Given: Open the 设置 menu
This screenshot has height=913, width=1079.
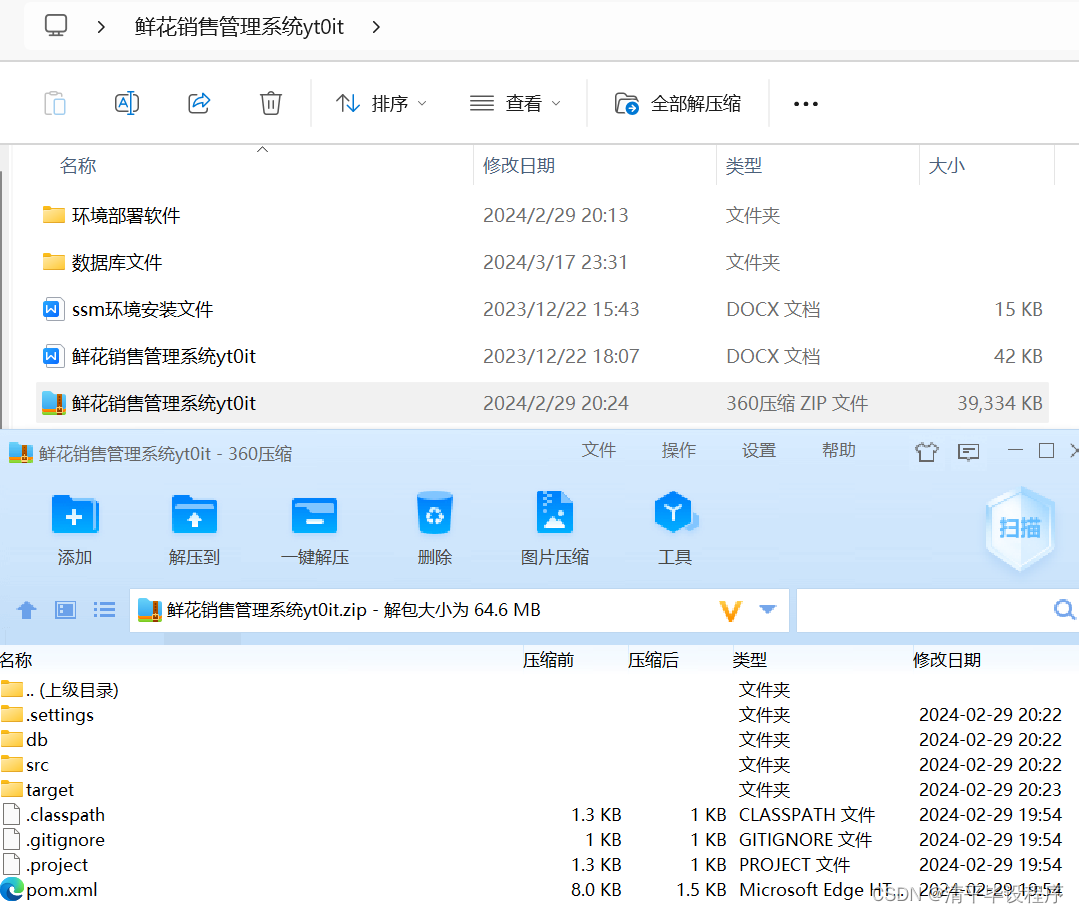Looking at the screenshot, I should coord(758,450).
